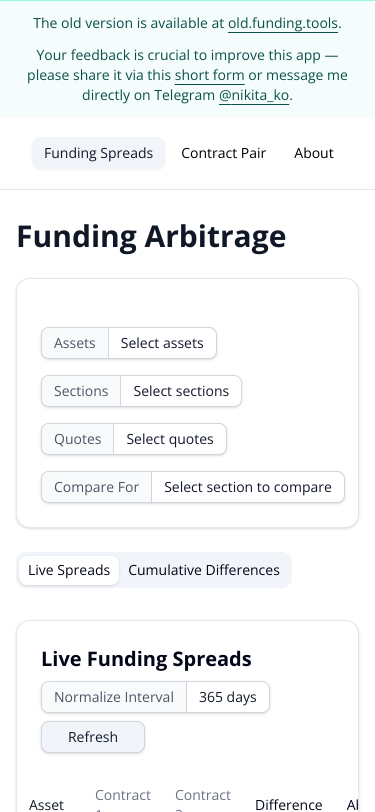Switch to Funding Spreads nav tab
375x812 pixels.
point(98,153)
